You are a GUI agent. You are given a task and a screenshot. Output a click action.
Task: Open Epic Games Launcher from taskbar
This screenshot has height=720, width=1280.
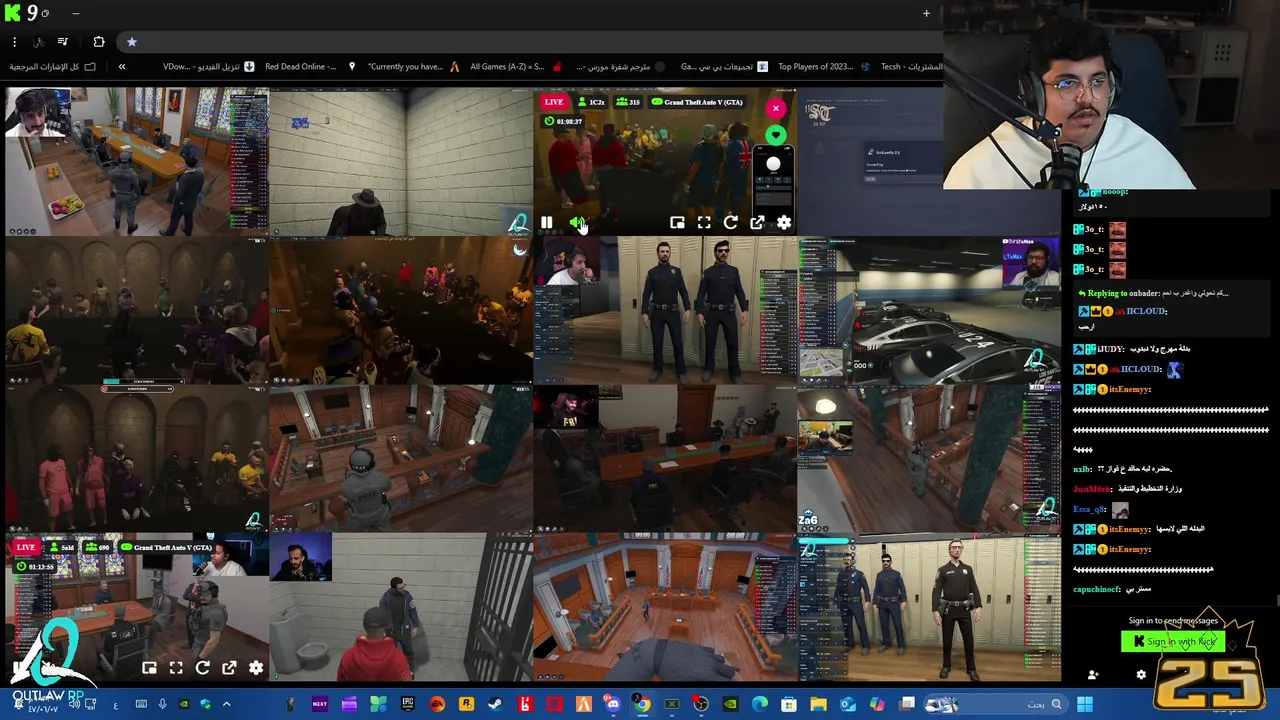[x=408, y=705]
